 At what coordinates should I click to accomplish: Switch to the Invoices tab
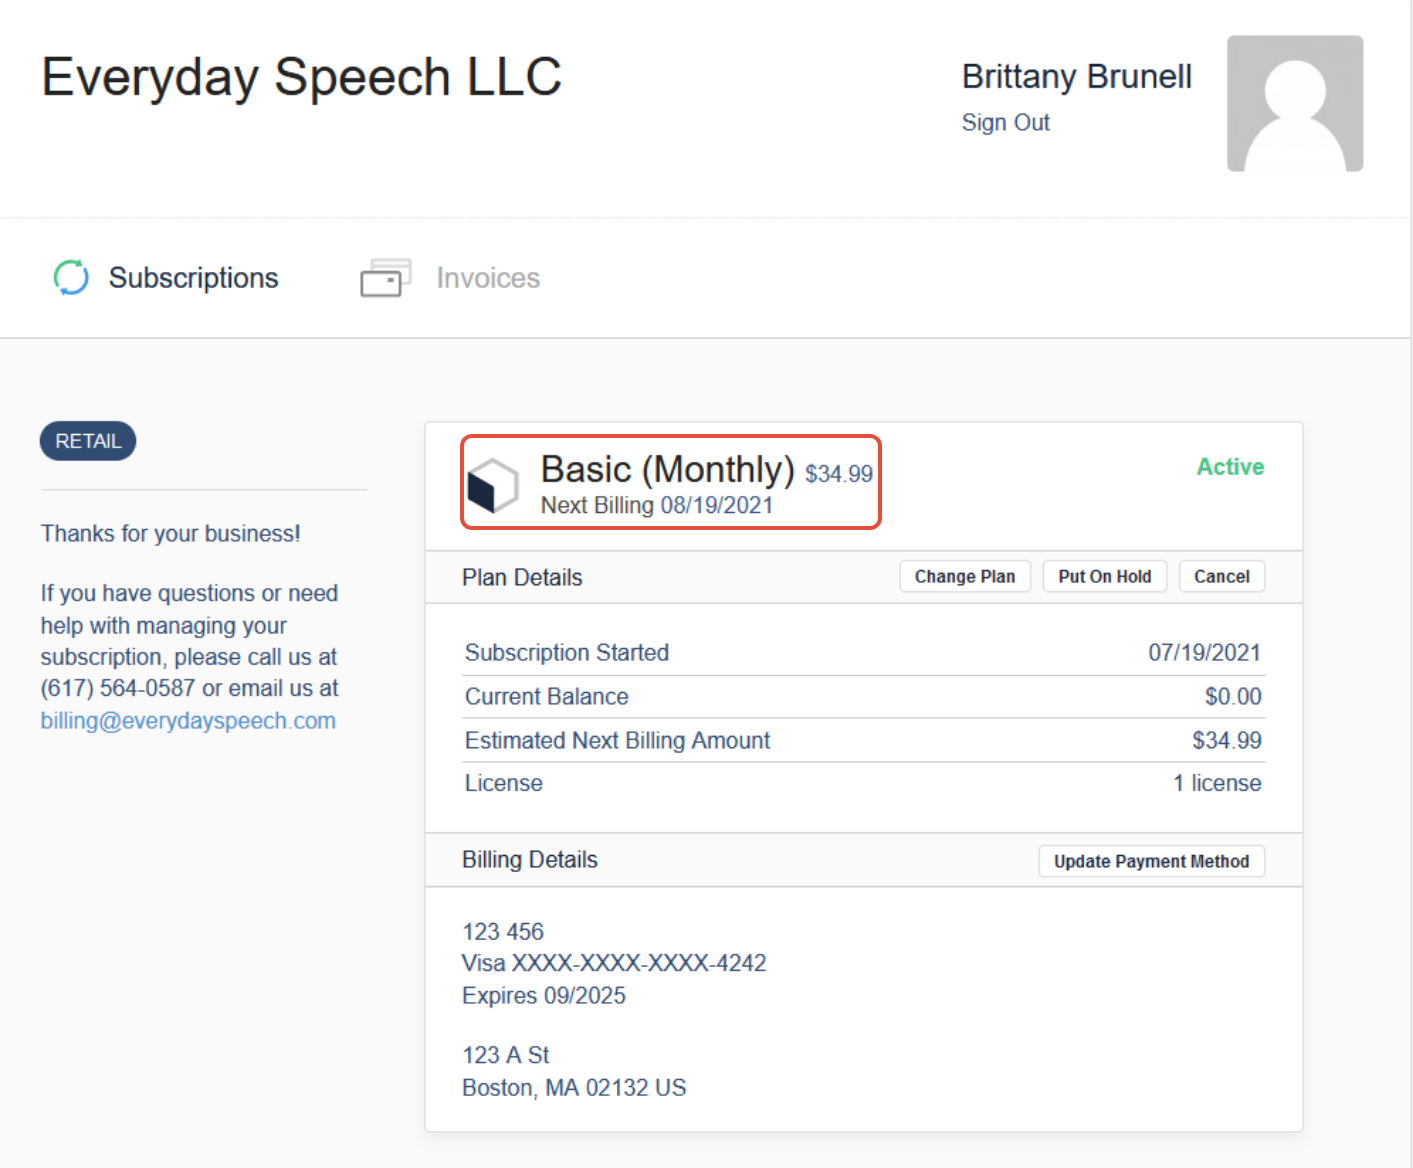pos(450,278)
